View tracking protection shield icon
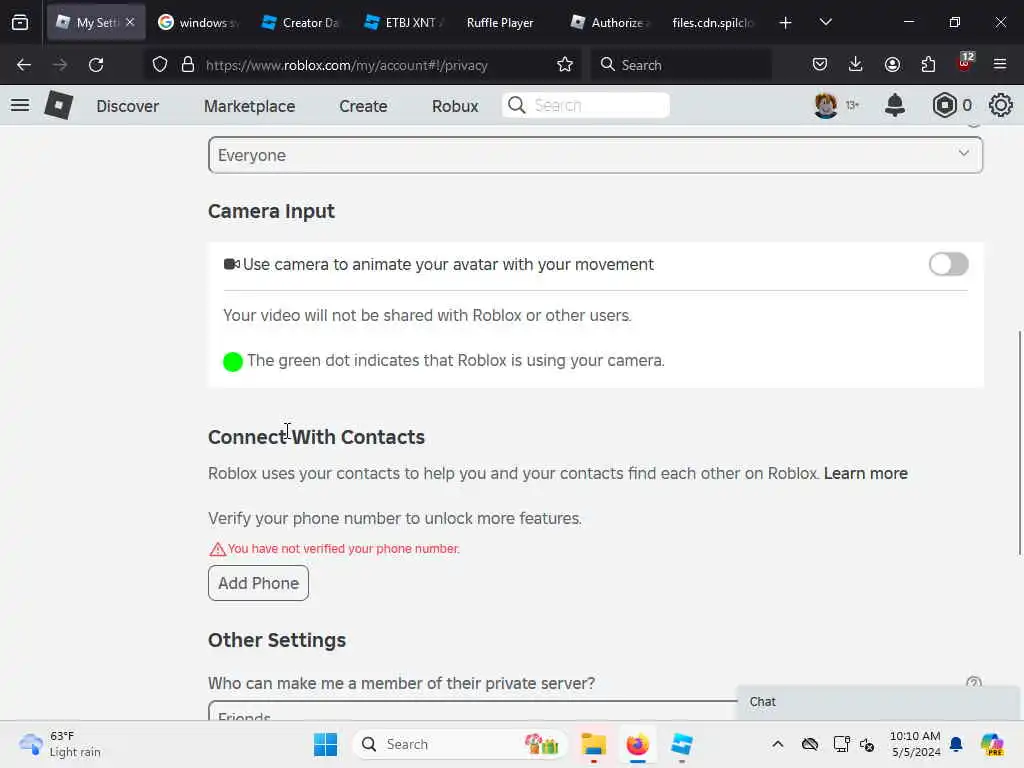Image resolution: width=1024 pixels, height=768 pixels. (x=160, y=65)
